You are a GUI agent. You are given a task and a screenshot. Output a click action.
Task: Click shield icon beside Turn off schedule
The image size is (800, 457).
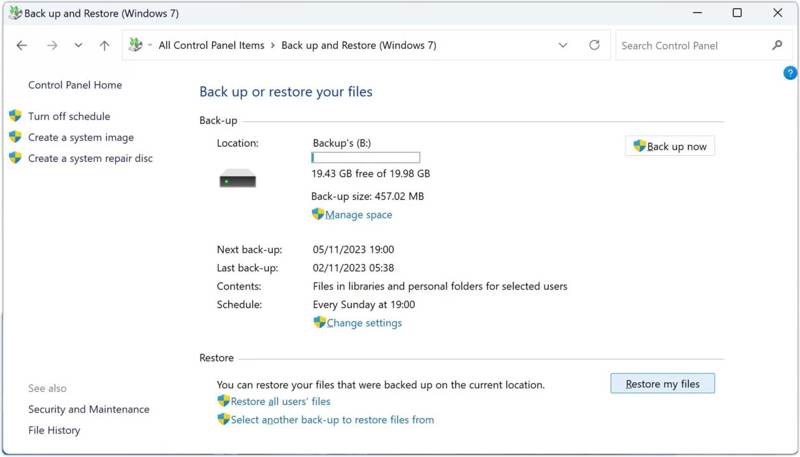coord(15,116)
